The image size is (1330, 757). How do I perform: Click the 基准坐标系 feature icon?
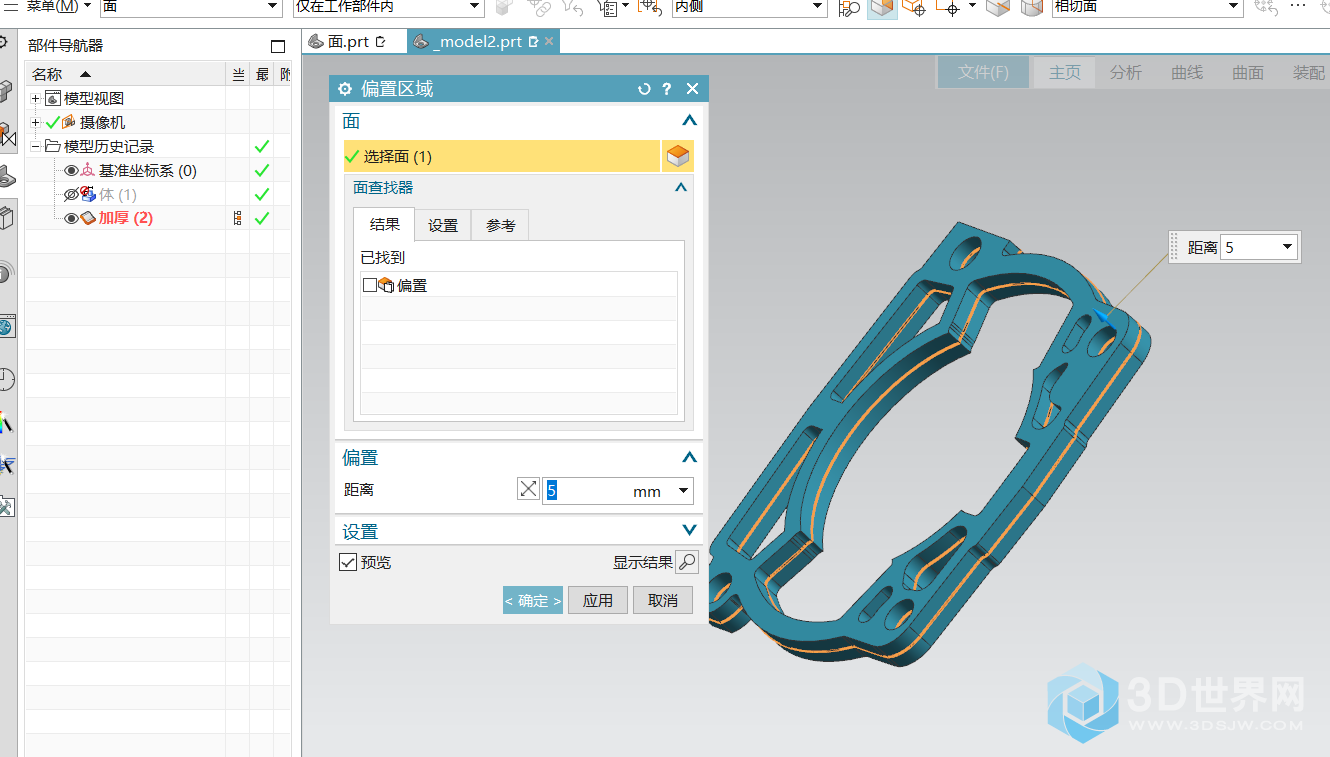click(x=88, y=170)
